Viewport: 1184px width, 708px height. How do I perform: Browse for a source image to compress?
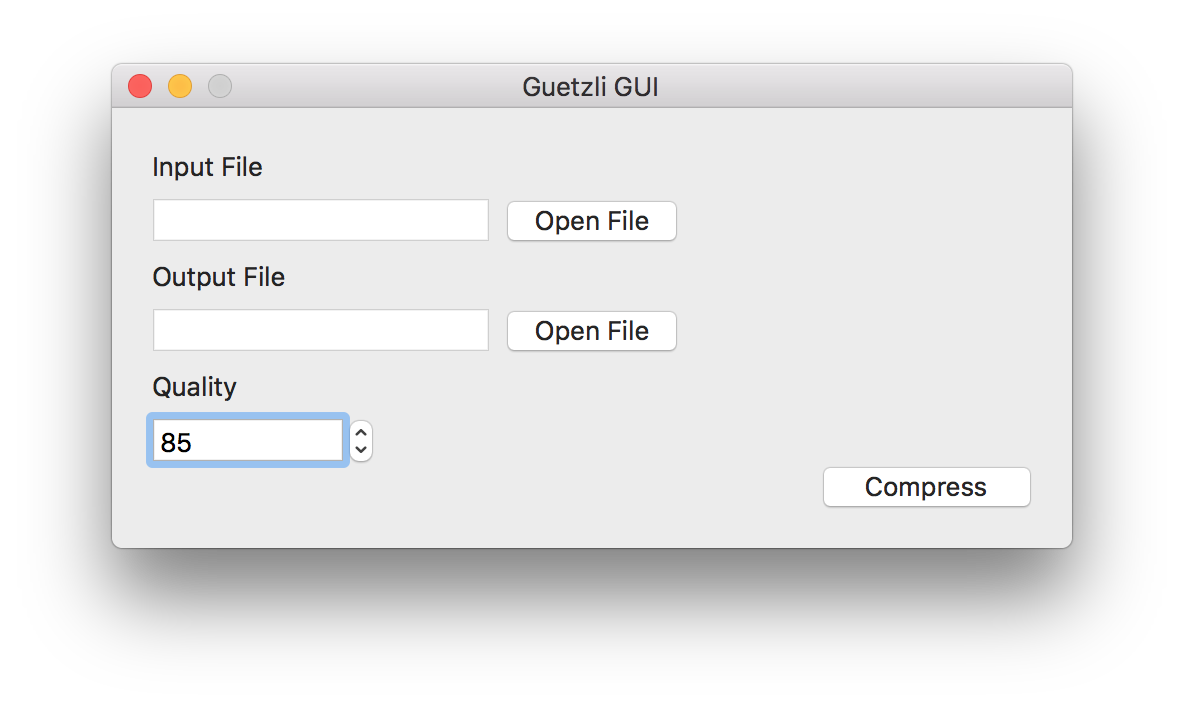point(592,221)
